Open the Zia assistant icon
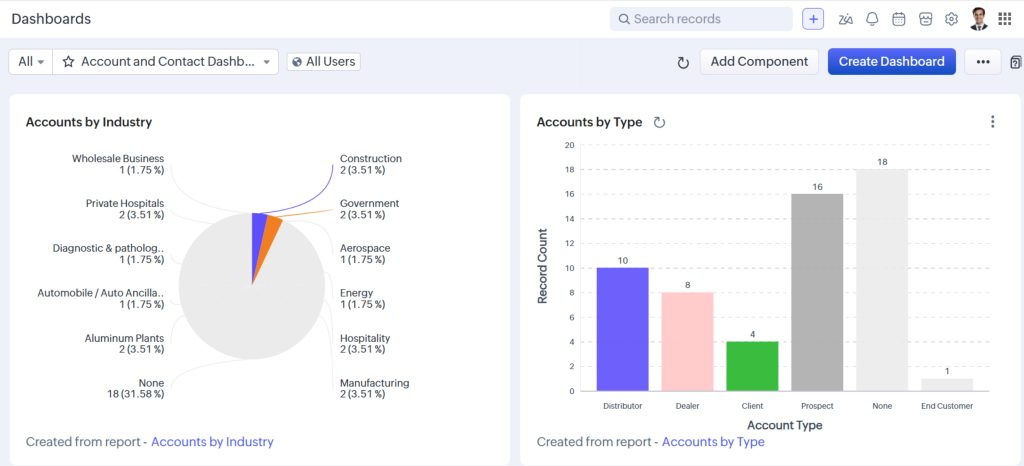This screenshot has width=1024, height=466. pyautogui.click(x=846, y=19)
